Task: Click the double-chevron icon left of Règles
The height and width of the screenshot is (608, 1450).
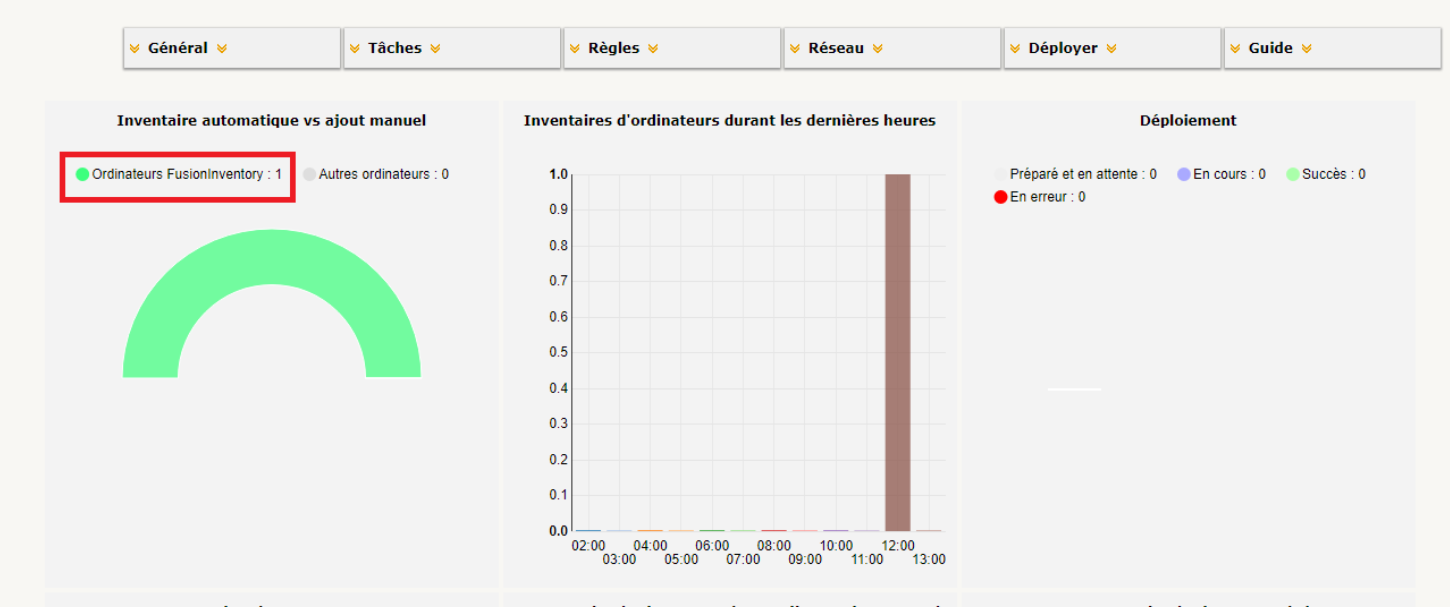Action: click(574, 48)
